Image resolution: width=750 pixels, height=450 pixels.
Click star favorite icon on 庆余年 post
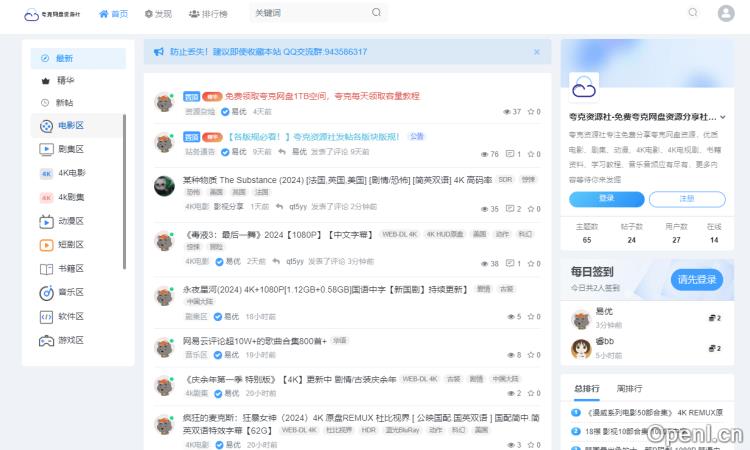click(x=530, y=393)
